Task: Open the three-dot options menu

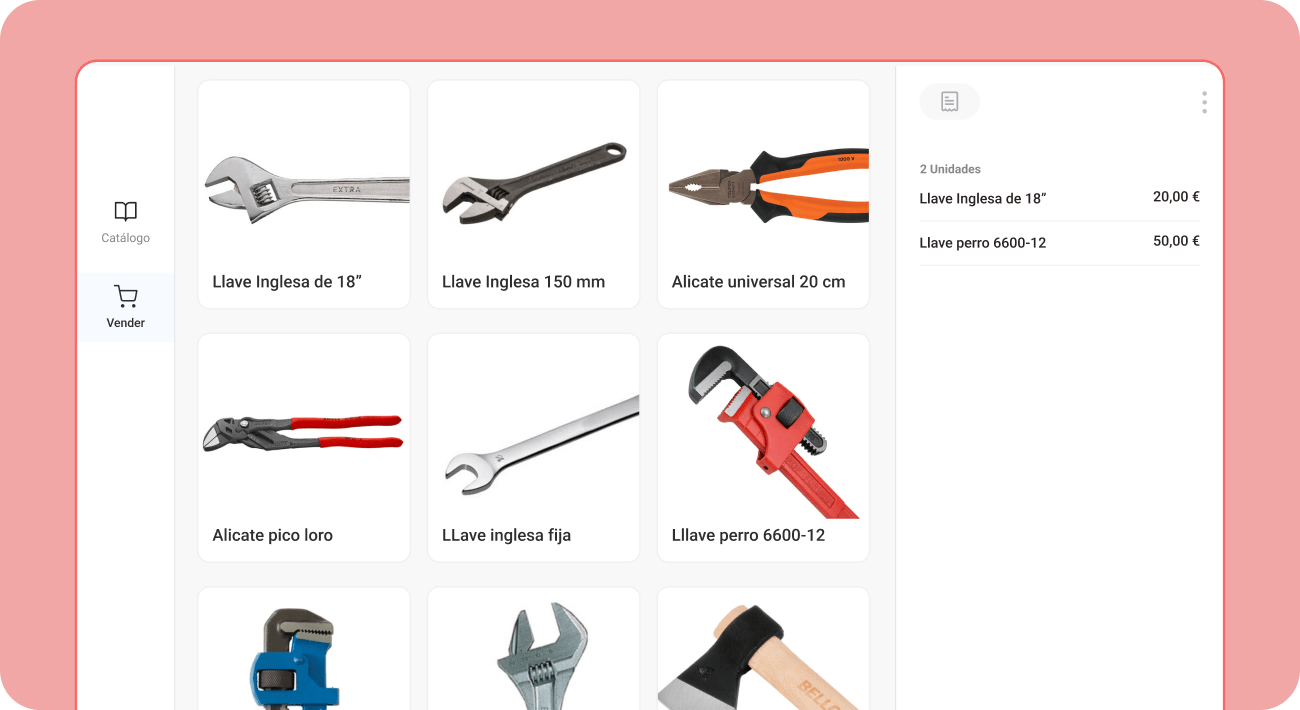Action: point(1204,102)
